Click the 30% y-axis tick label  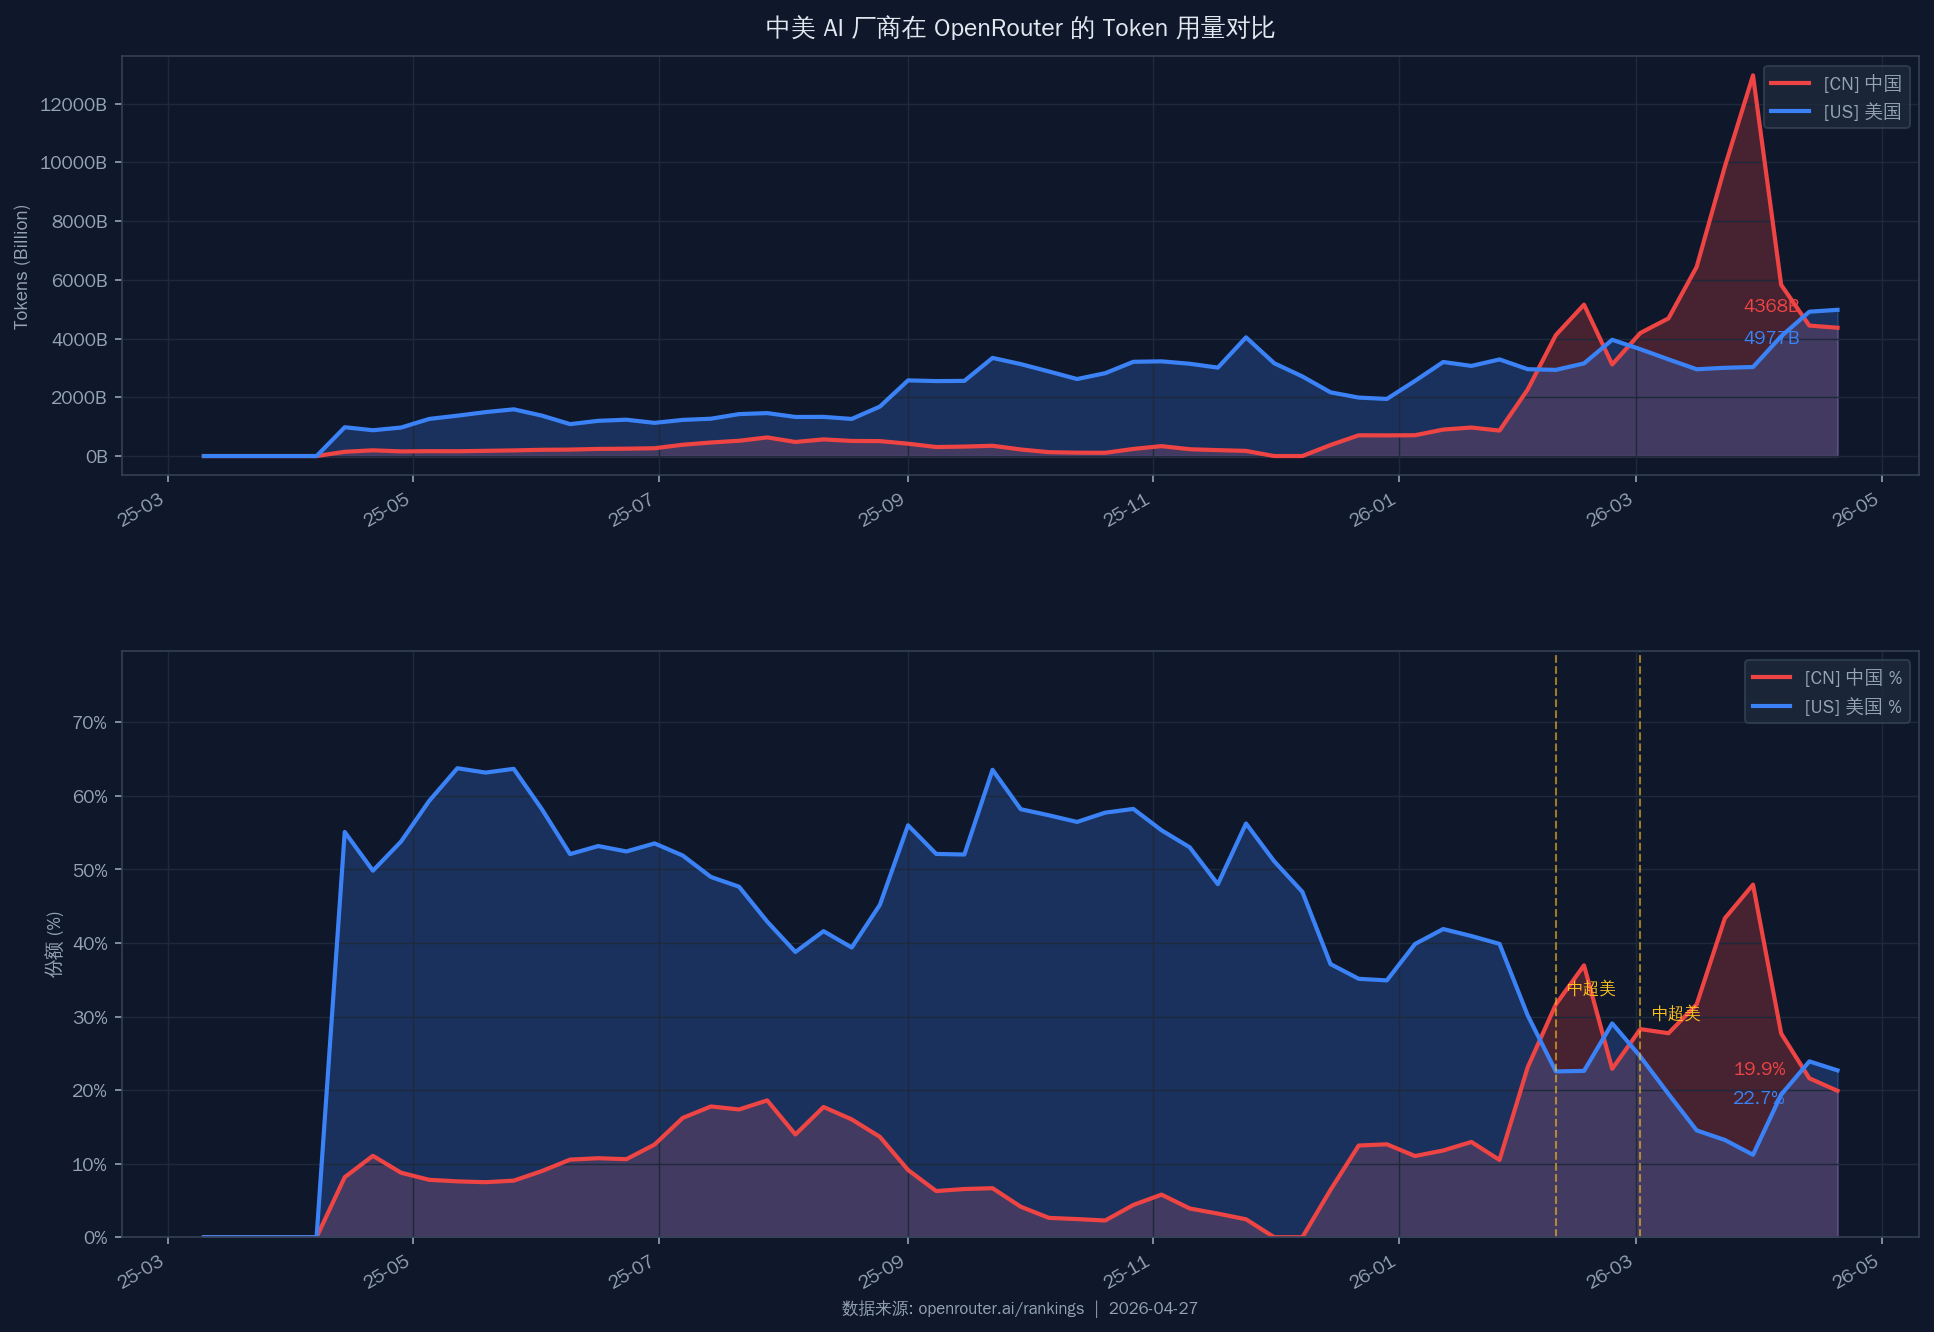pyautogui.click(x=90, y=1017)
